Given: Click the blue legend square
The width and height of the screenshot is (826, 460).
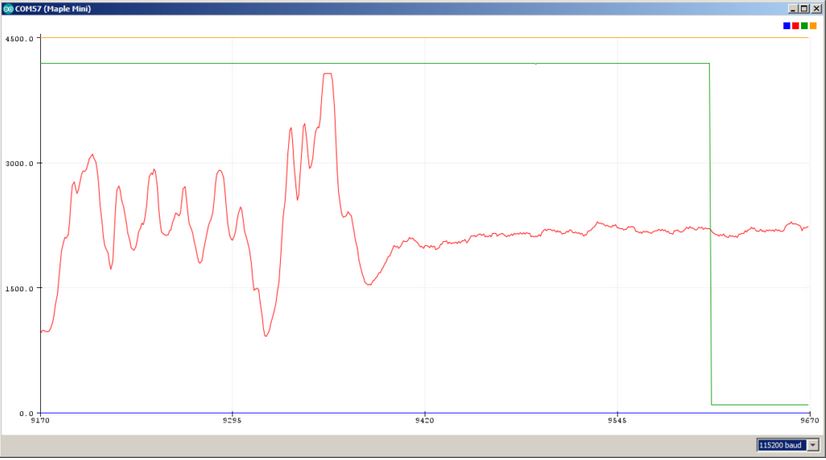Looking at the screenshot, I should pos(787,25).
